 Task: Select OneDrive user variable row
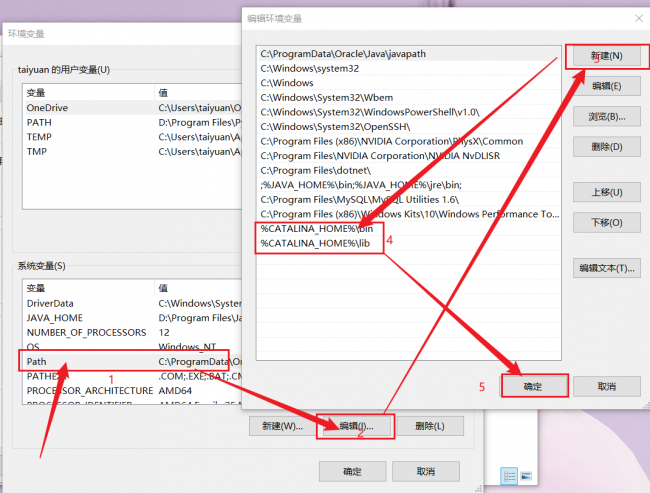point(133,108)
